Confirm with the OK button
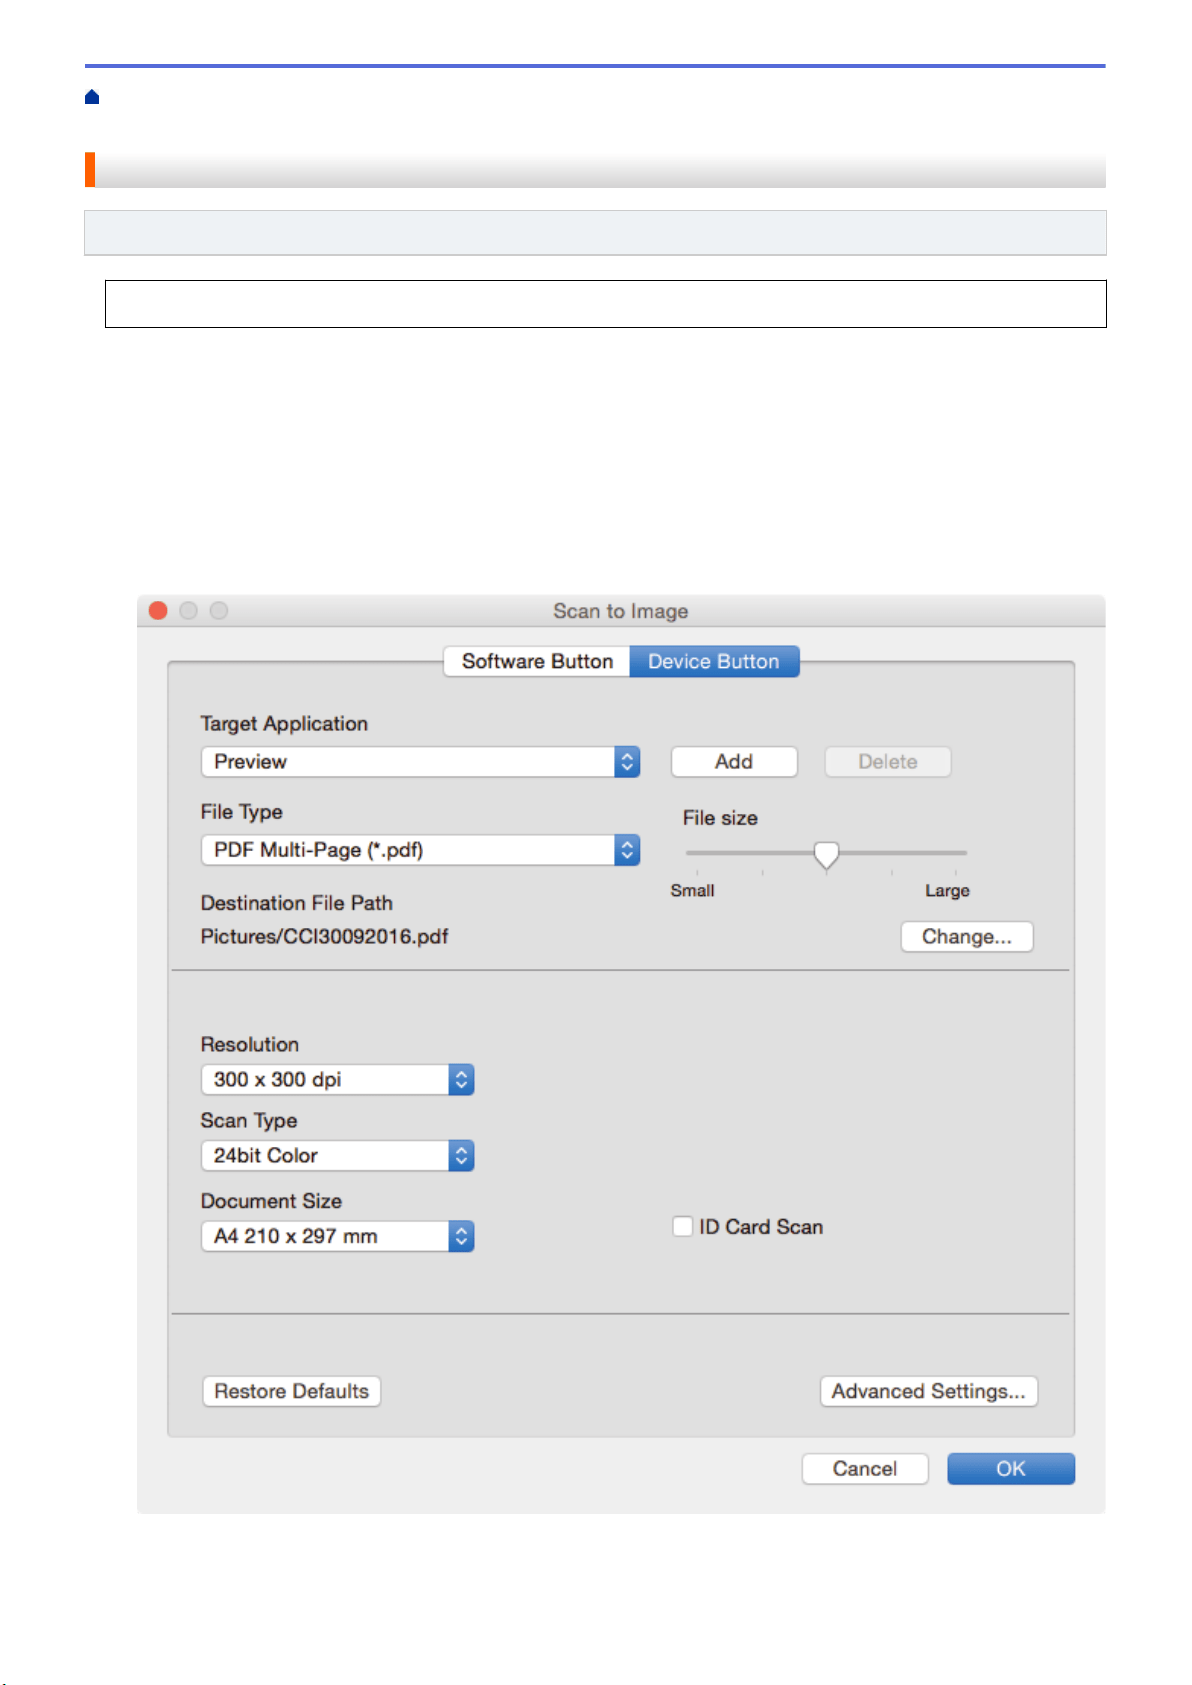The image size is (1192, 1685). [x=1011, y=1469]
